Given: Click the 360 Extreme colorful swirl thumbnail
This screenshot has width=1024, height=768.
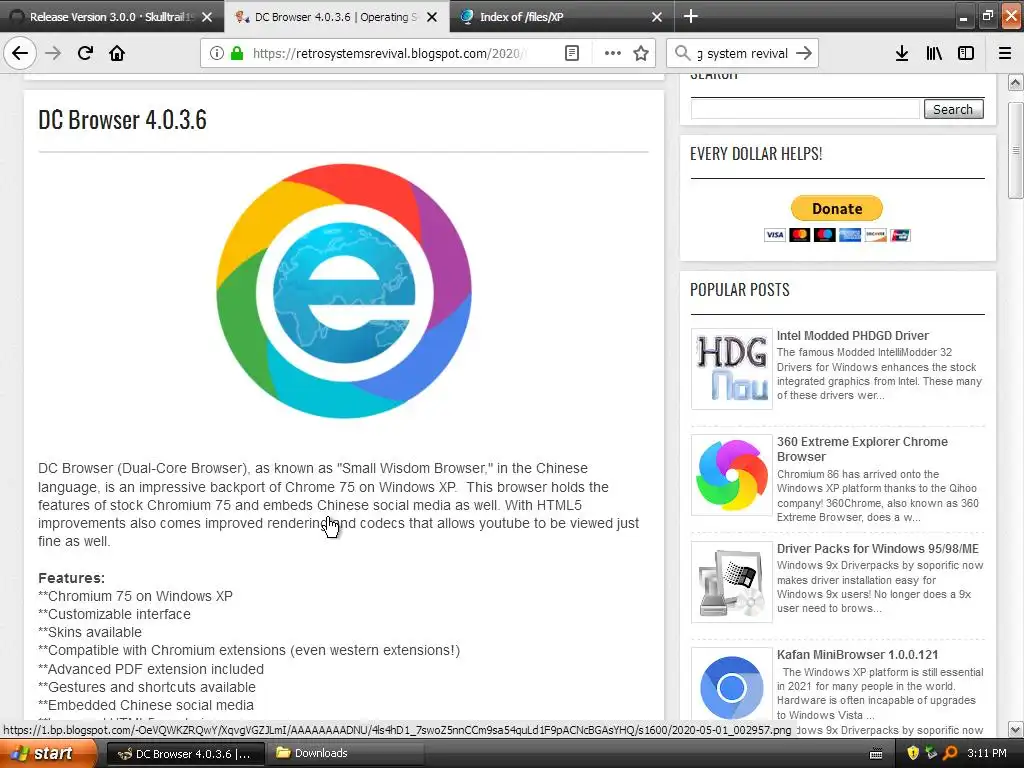Looking at the screenshot, I should click(731, 475).
